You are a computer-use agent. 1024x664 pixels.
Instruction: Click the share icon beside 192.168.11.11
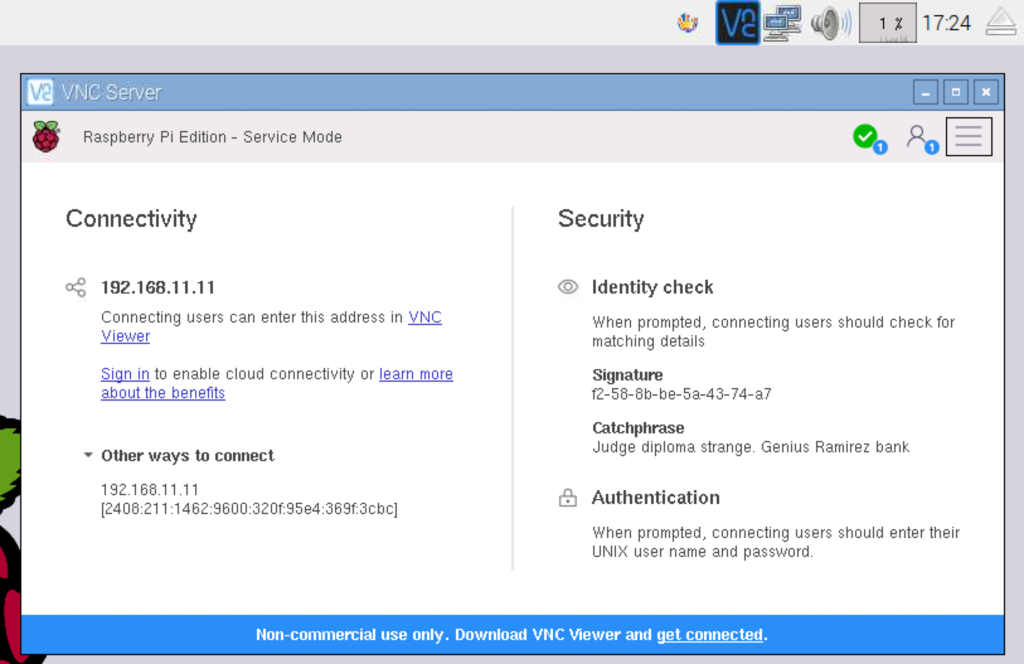coord(76,287)
